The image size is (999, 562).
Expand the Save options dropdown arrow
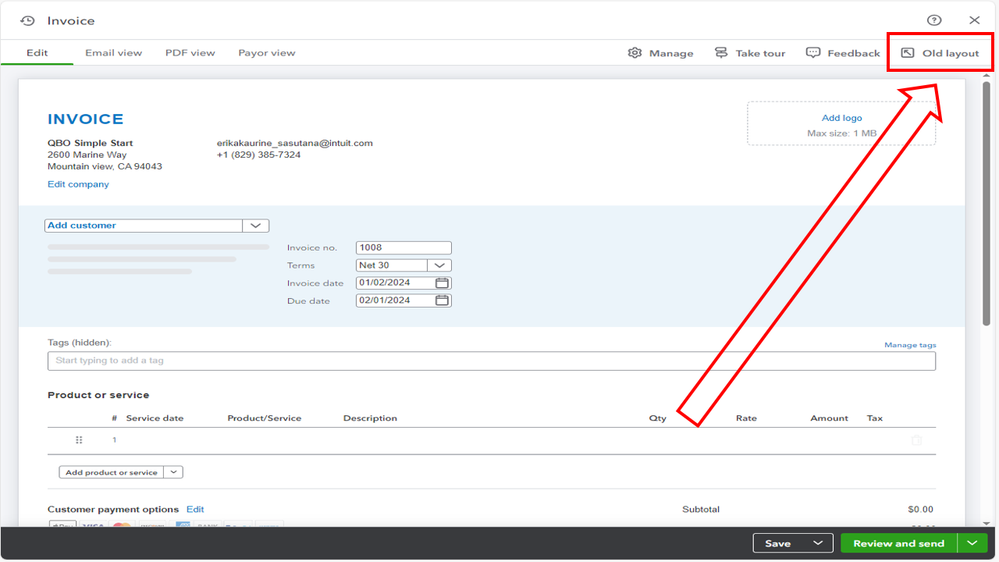tap(818, 544)
